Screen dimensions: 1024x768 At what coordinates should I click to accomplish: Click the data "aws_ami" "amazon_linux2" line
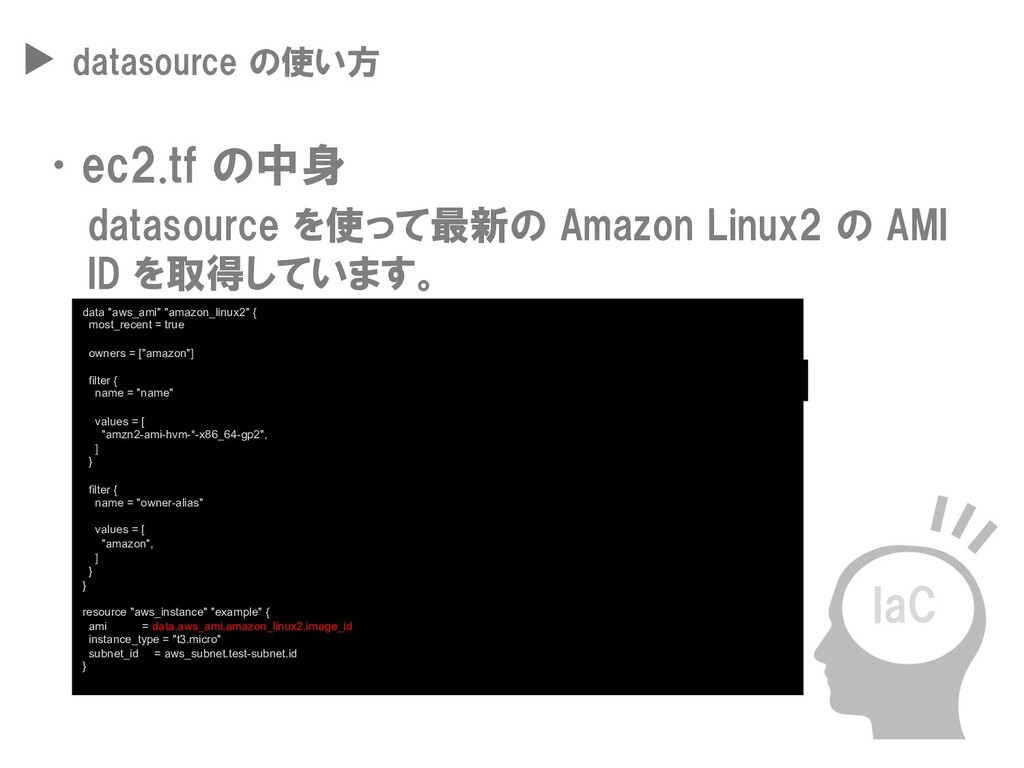tap(169, 312)
